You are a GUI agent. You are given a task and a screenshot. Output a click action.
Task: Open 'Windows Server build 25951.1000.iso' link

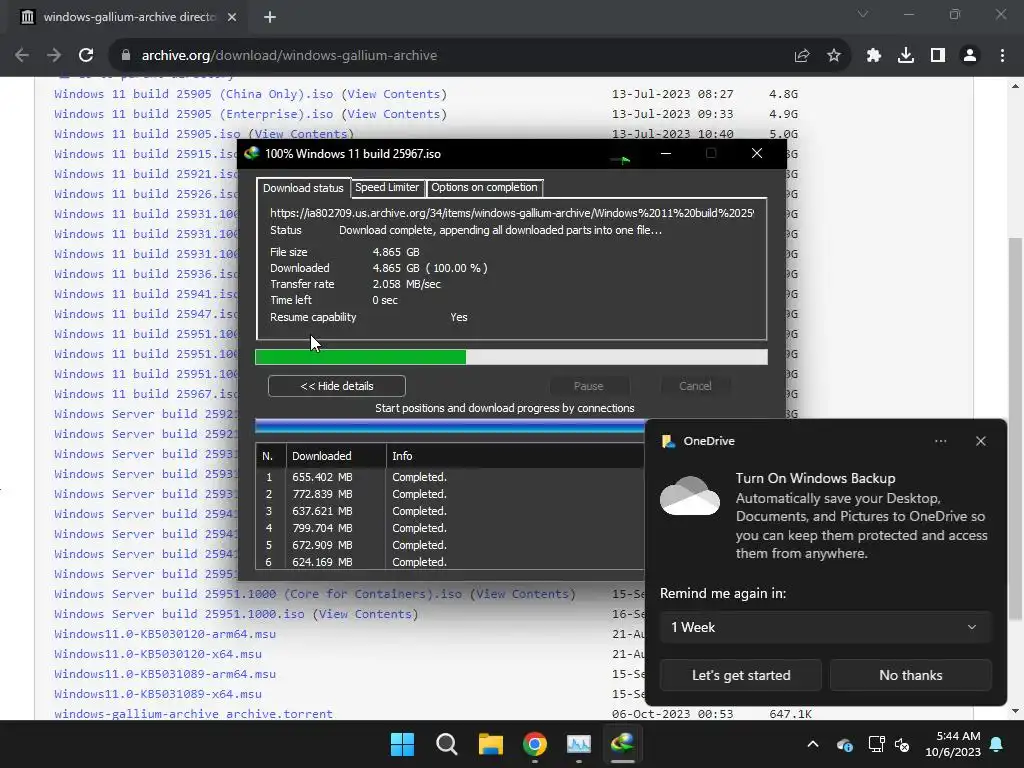coord(179,614)
